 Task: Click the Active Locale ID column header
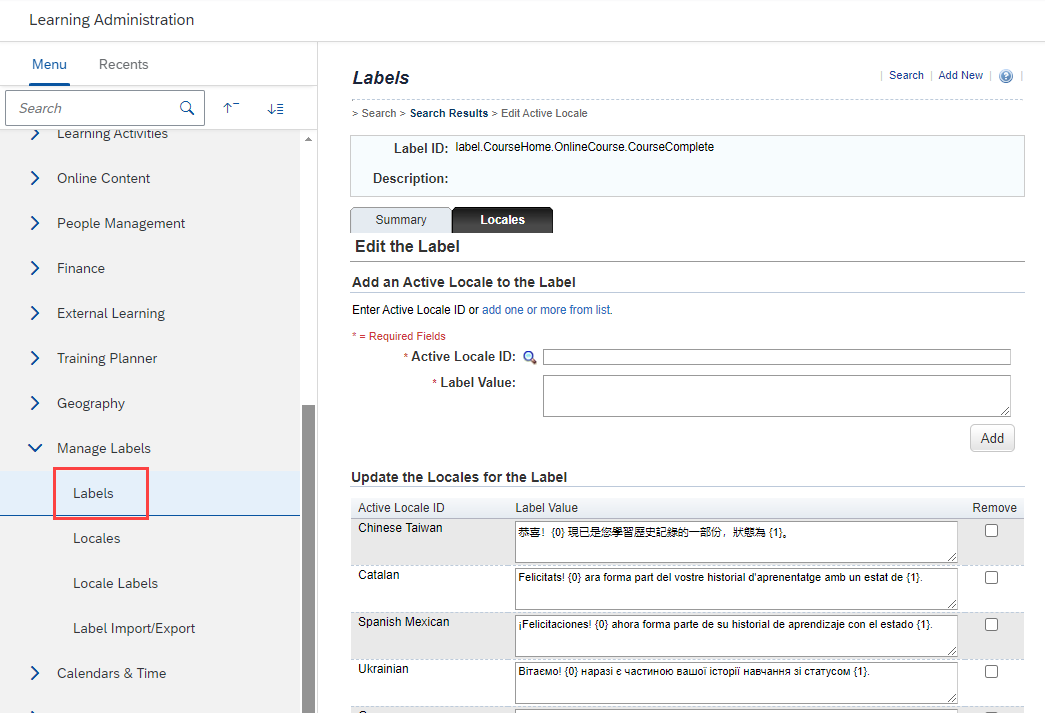tap(401, 508)
